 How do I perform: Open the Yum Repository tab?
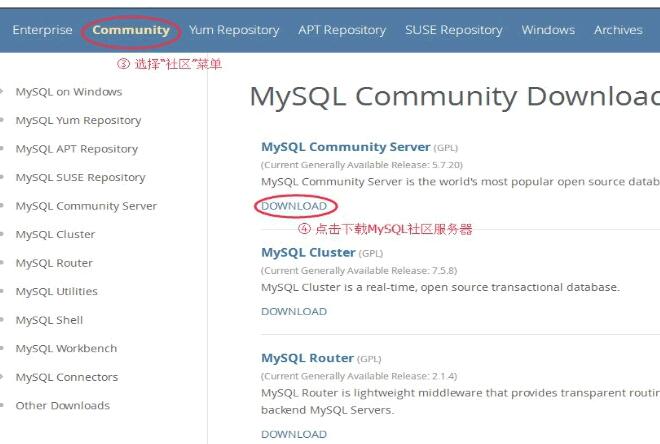point(234,30)
